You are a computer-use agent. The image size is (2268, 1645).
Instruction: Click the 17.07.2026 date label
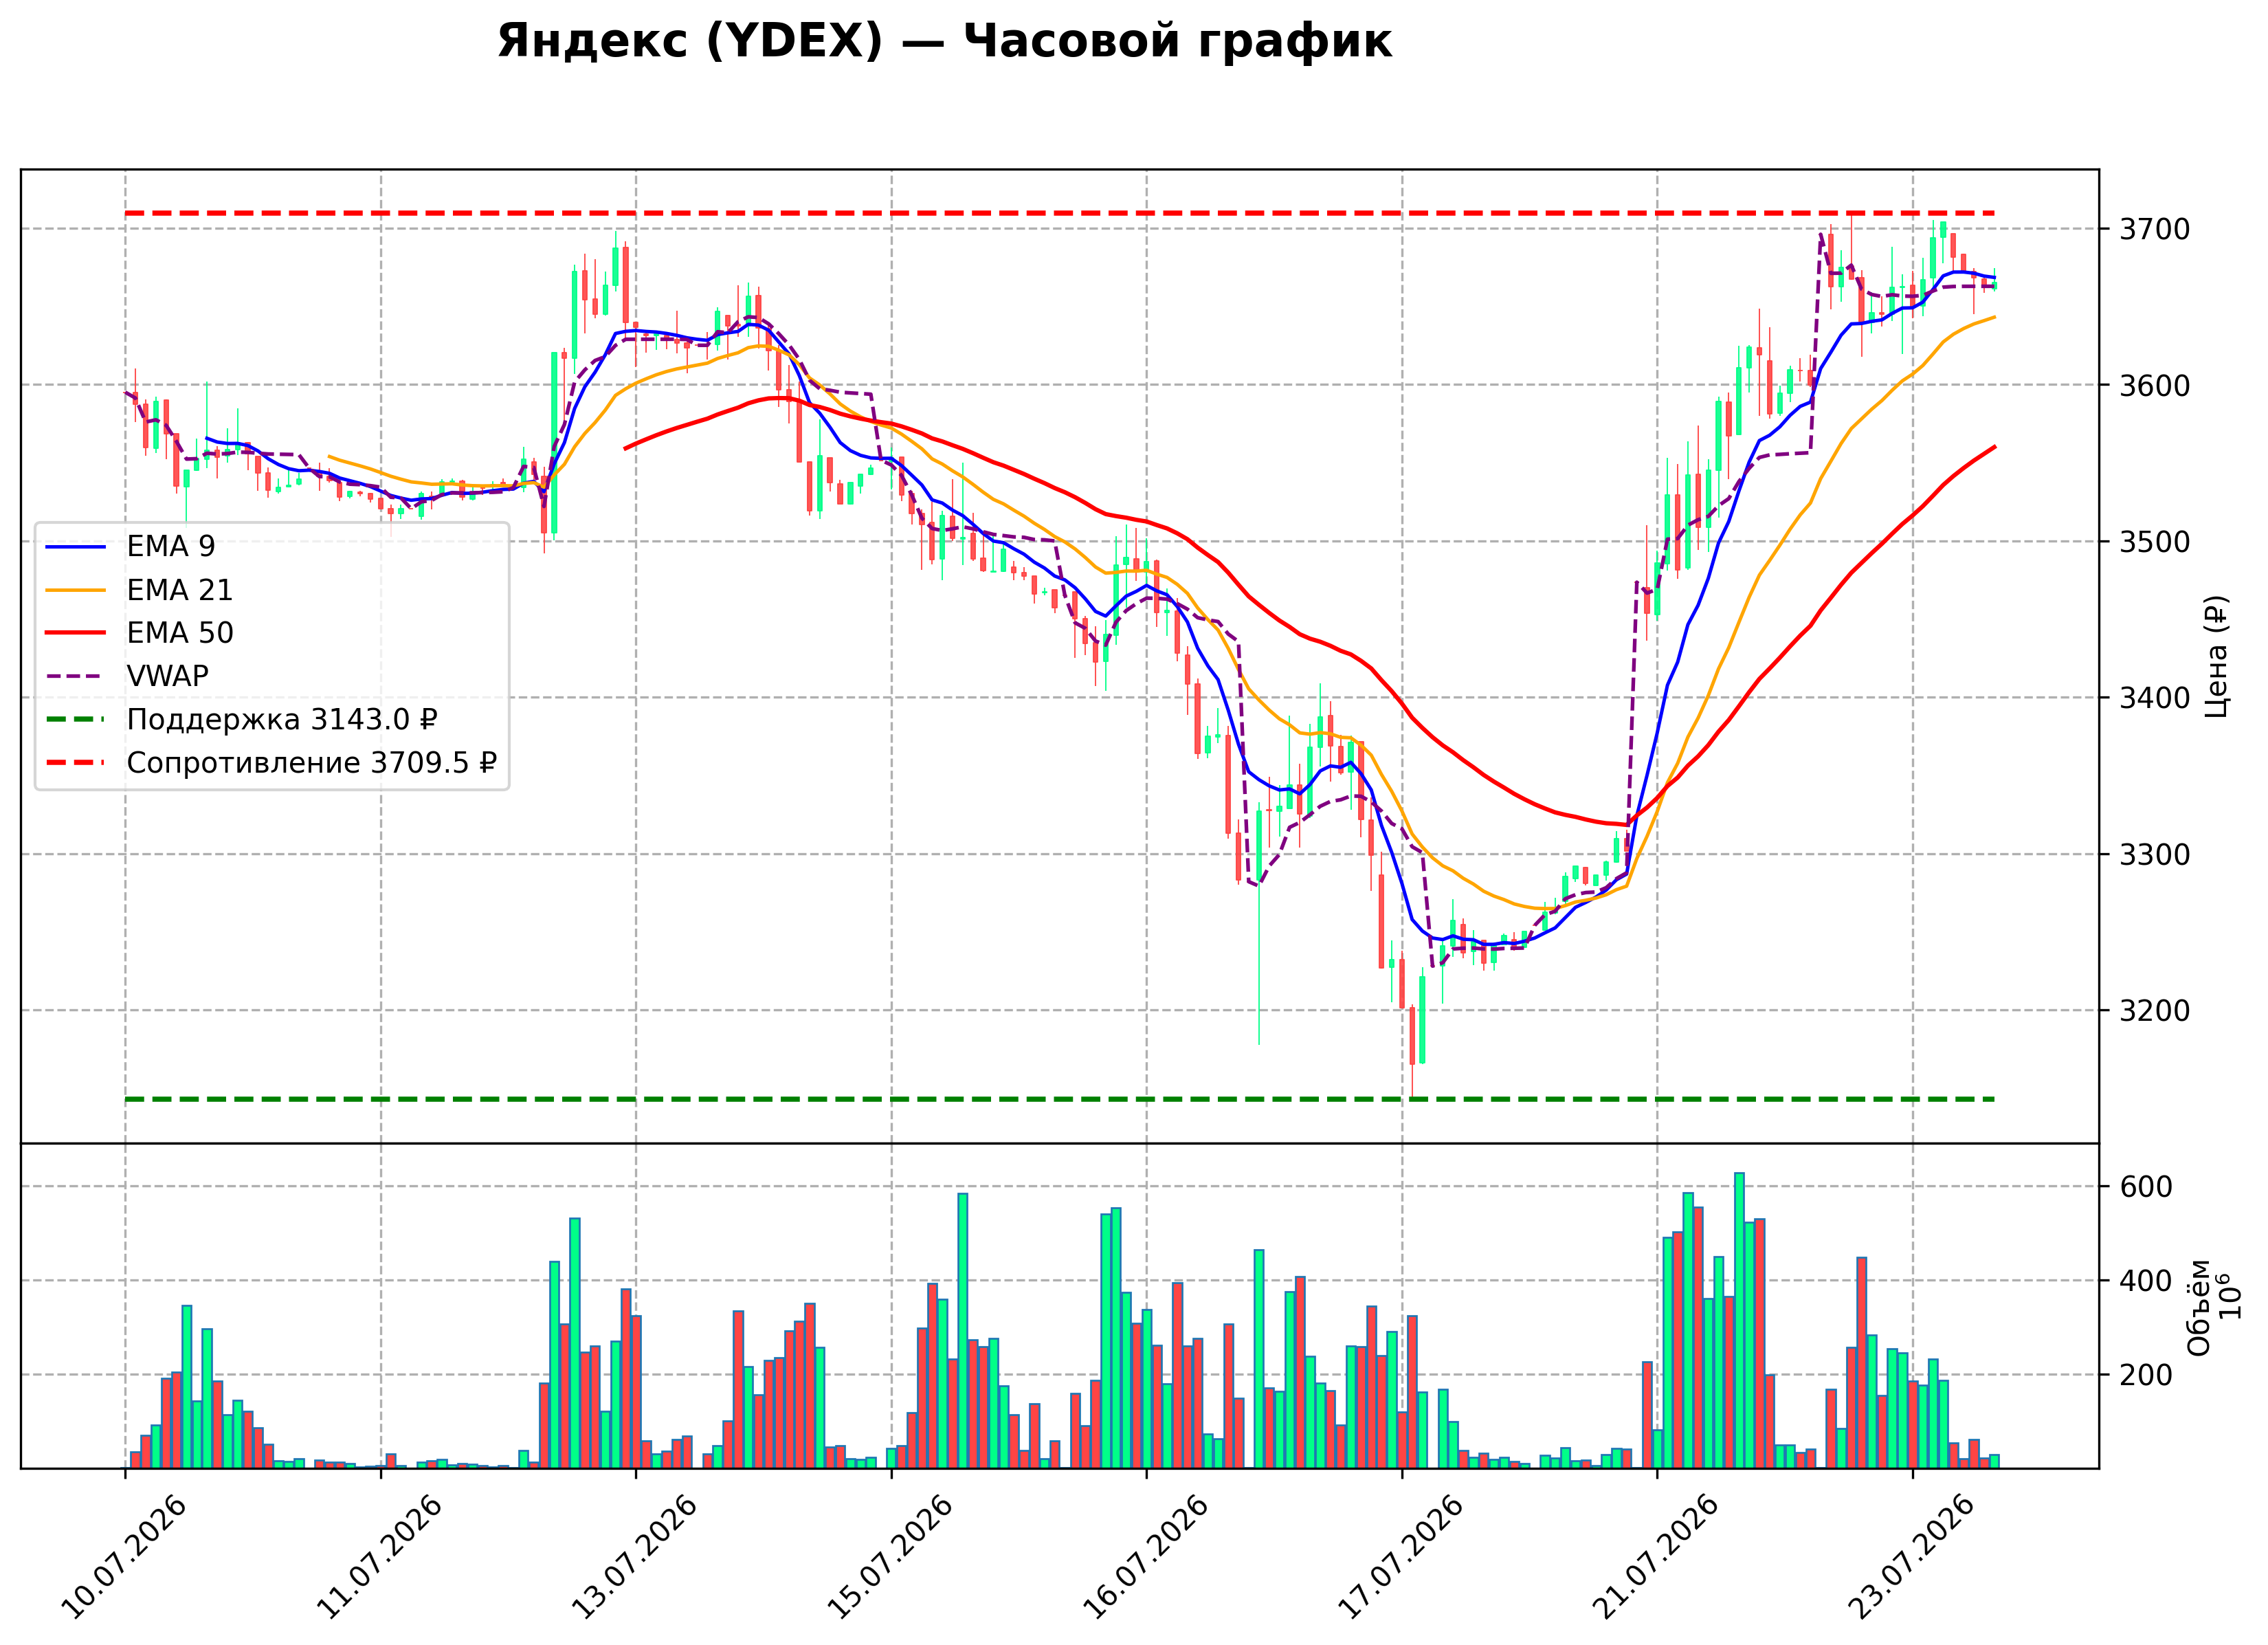1401,1557
